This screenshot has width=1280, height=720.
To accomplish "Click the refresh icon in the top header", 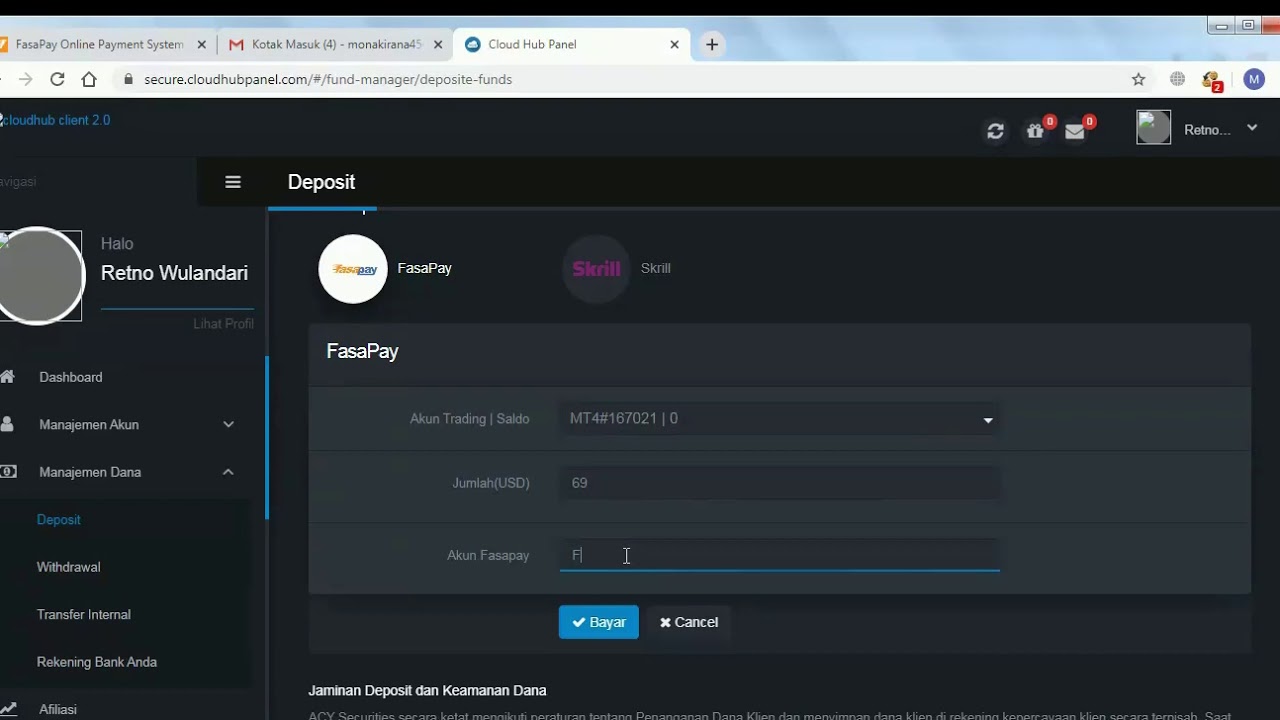I will point(995,131).
